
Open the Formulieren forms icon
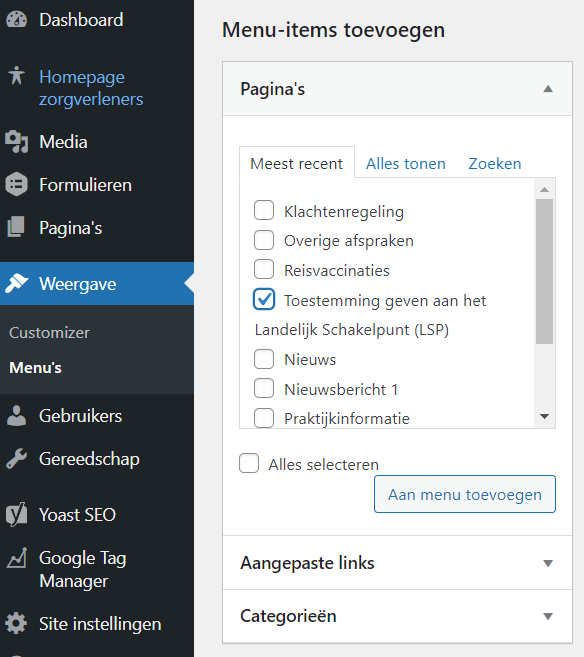(x=16, y=184)
